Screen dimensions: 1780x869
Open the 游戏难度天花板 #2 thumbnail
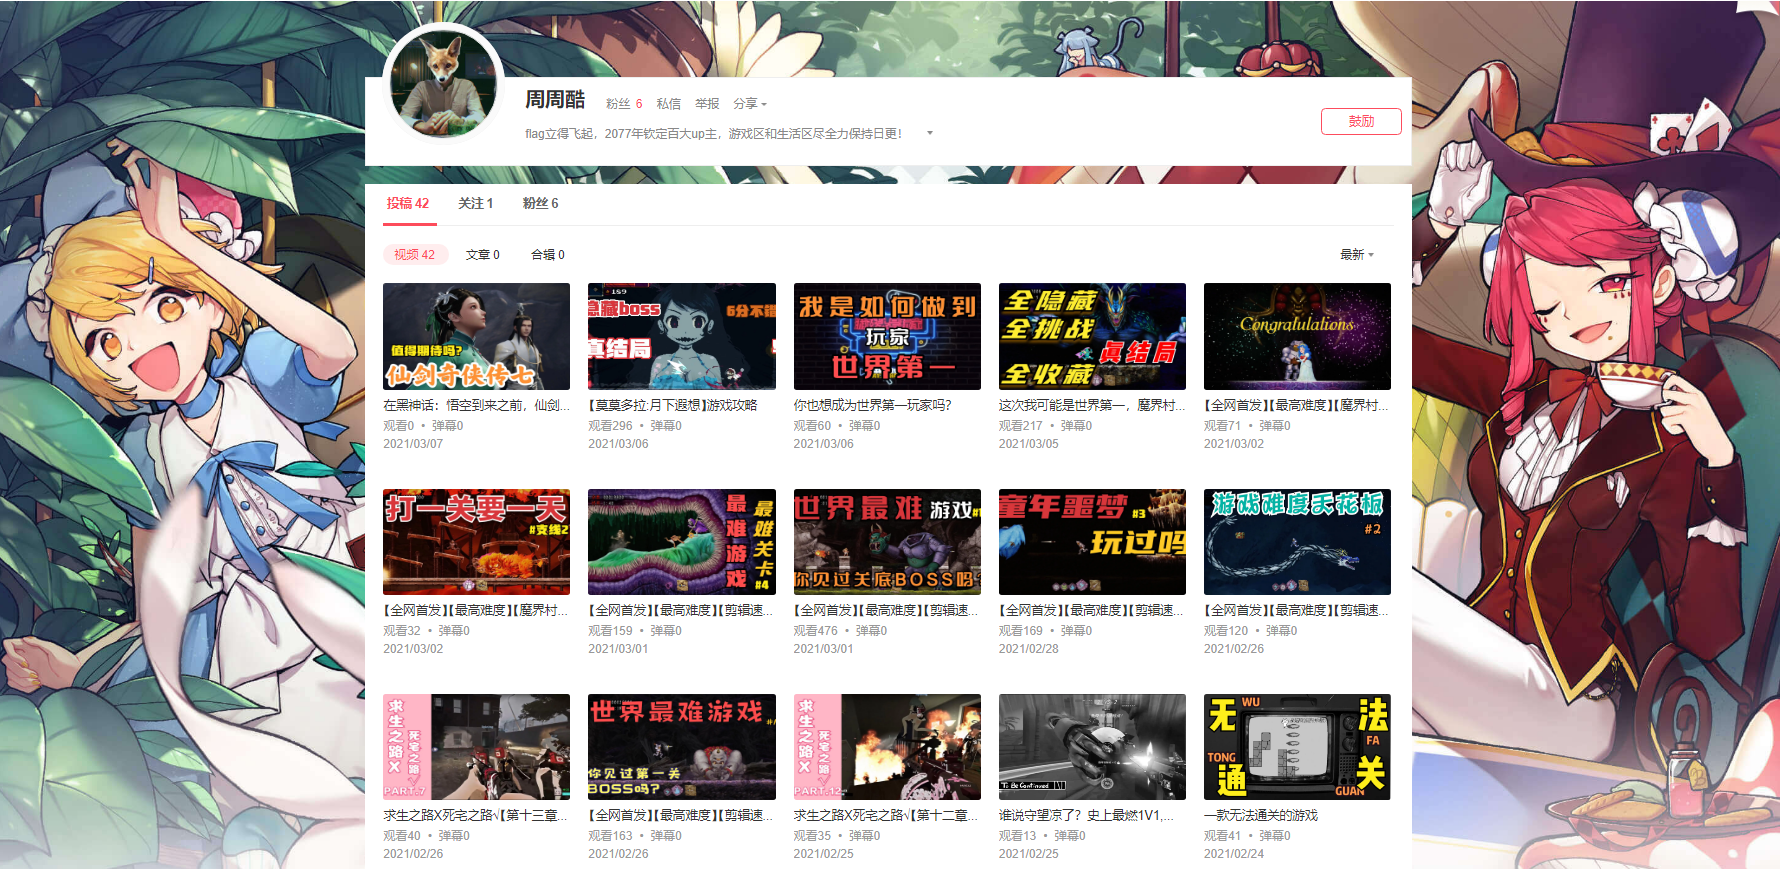click(1297, 542)
